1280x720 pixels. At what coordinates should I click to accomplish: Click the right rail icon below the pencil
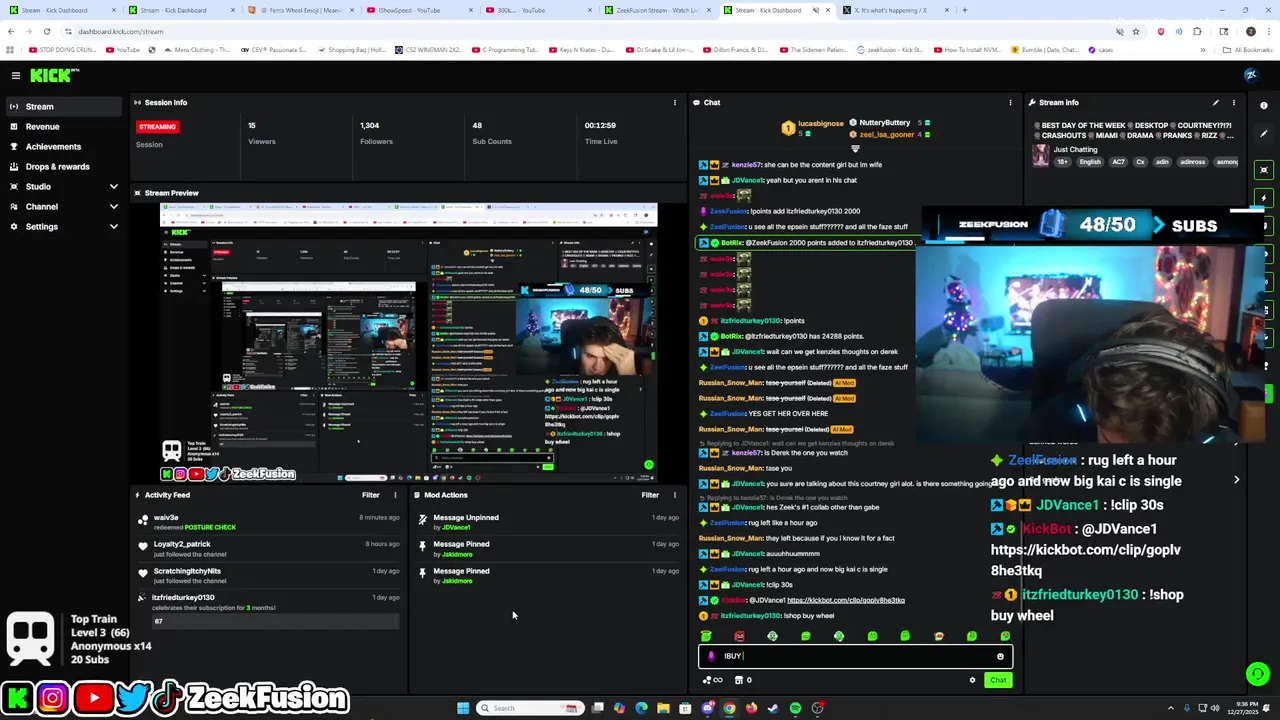click(x=1264, y=170)
